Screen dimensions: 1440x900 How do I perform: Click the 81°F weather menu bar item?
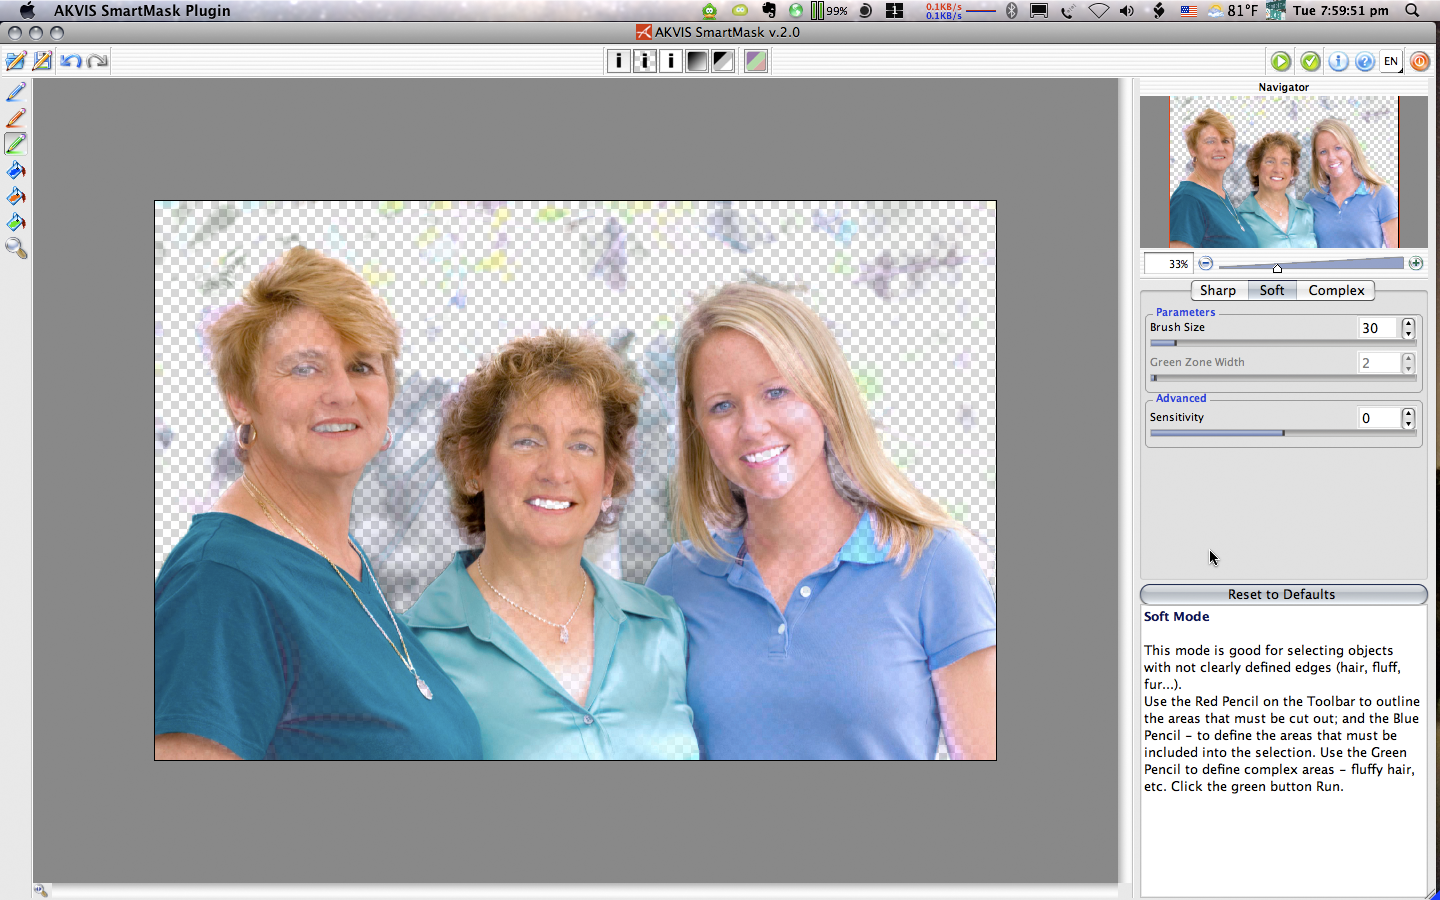[x=1233, y=10]
